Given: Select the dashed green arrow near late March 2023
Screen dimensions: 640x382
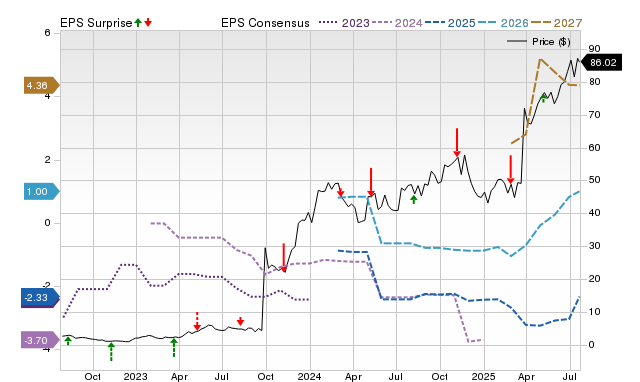Looking at the screenshot, I should (x=174, y=347).
